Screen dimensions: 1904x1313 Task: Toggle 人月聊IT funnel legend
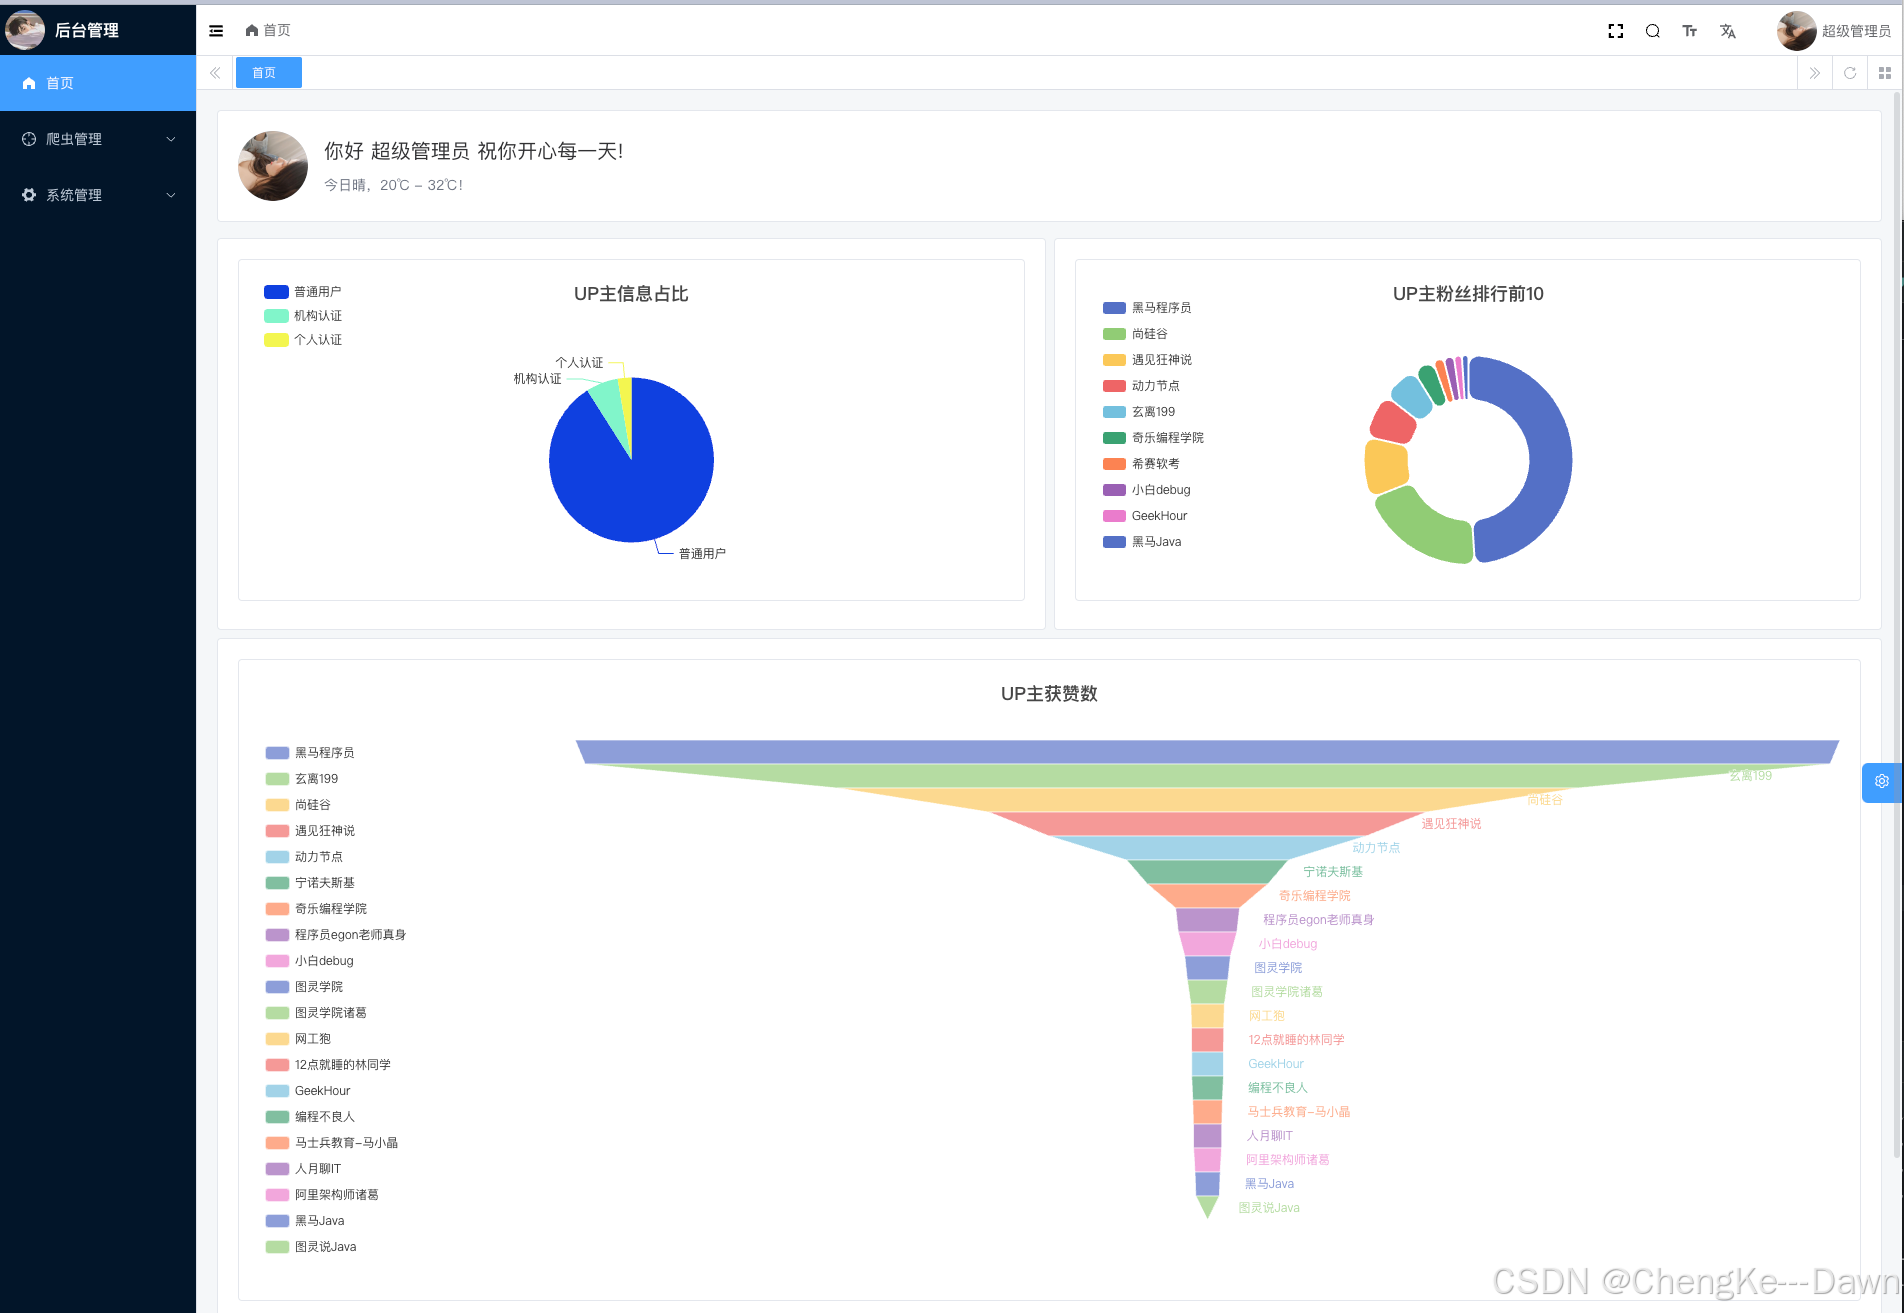303,1169
